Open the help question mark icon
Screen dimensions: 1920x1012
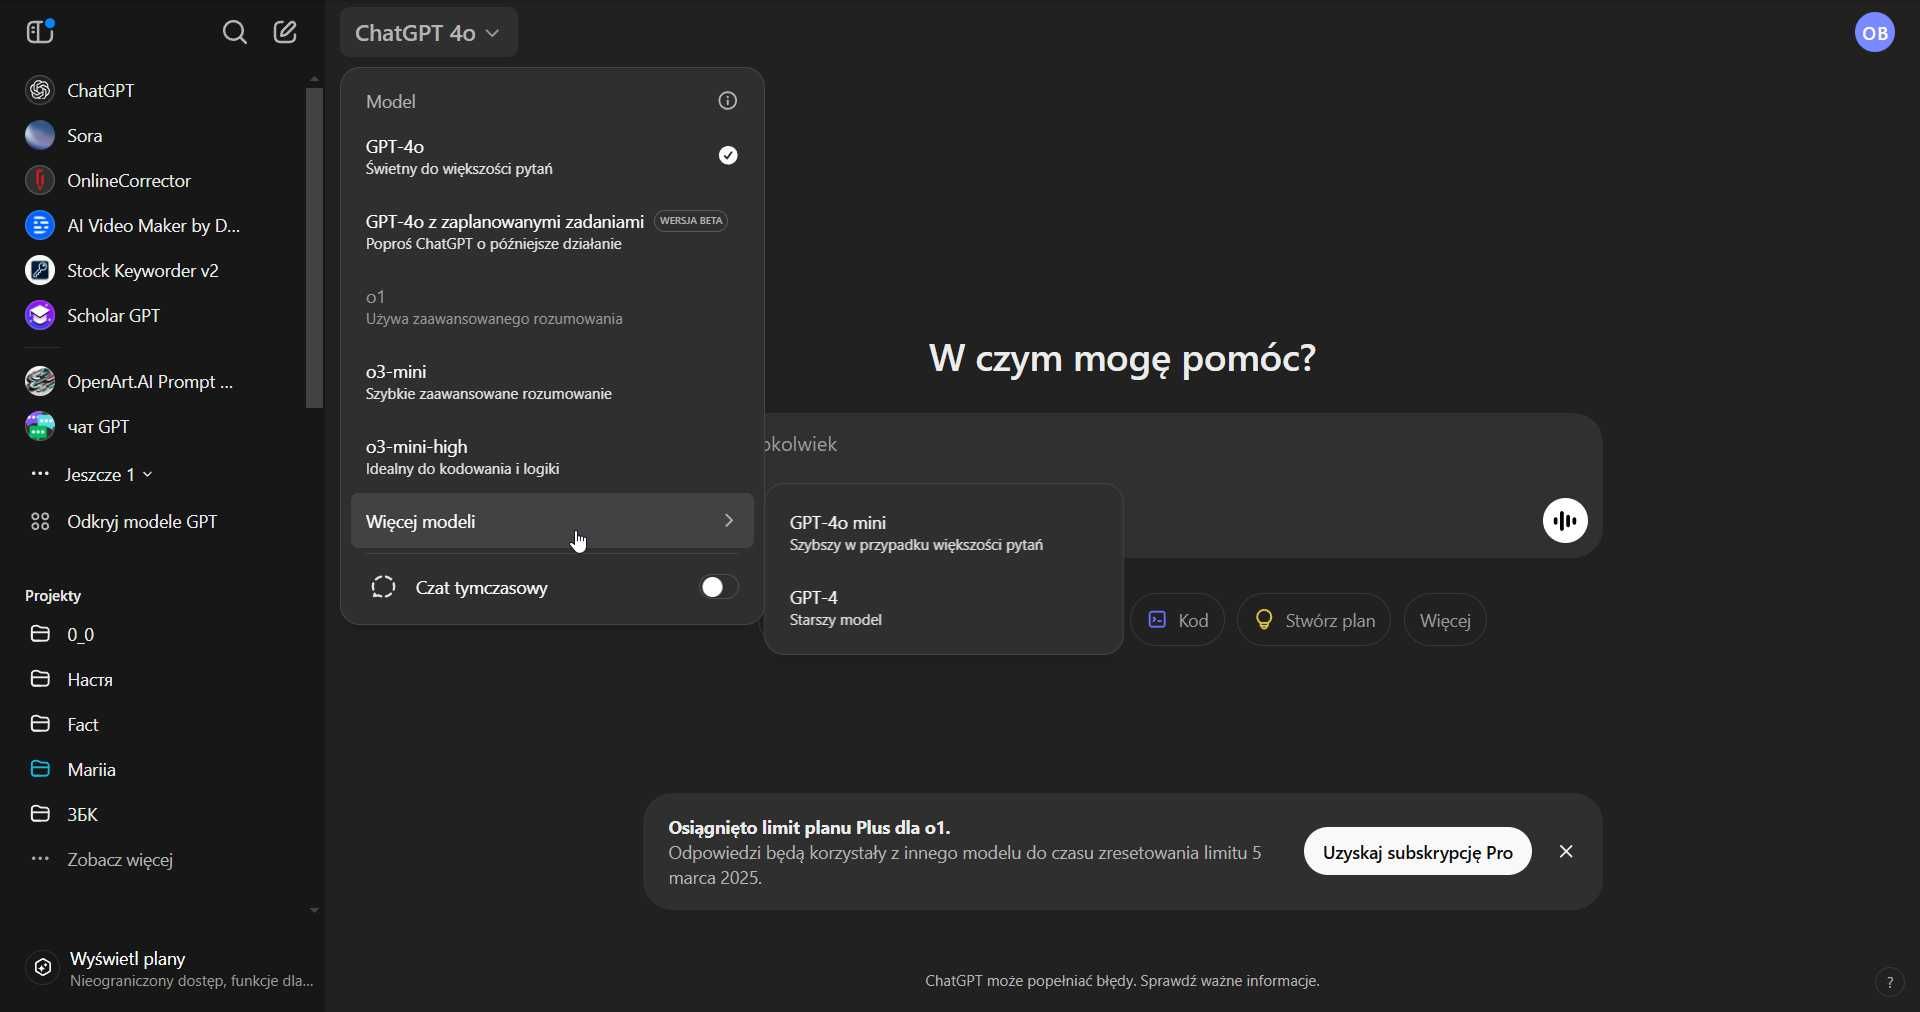pyautogui.click(x=1889, y=983)
